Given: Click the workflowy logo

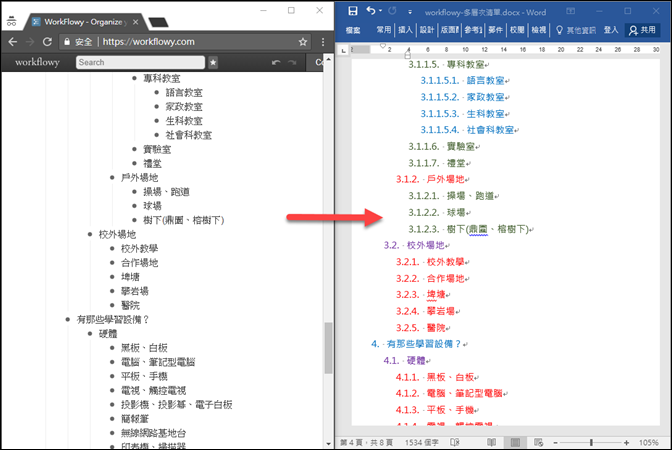Looking at the screenshot, I should click(37, 62).
